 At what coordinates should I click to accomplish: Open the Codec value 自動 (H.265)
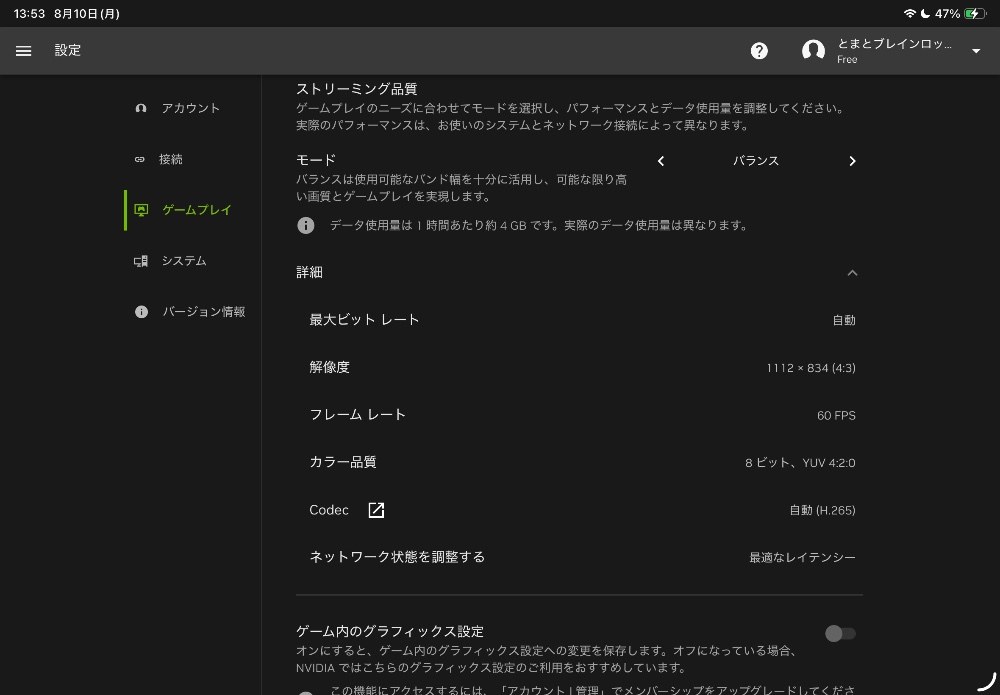(x=822, y=510)
